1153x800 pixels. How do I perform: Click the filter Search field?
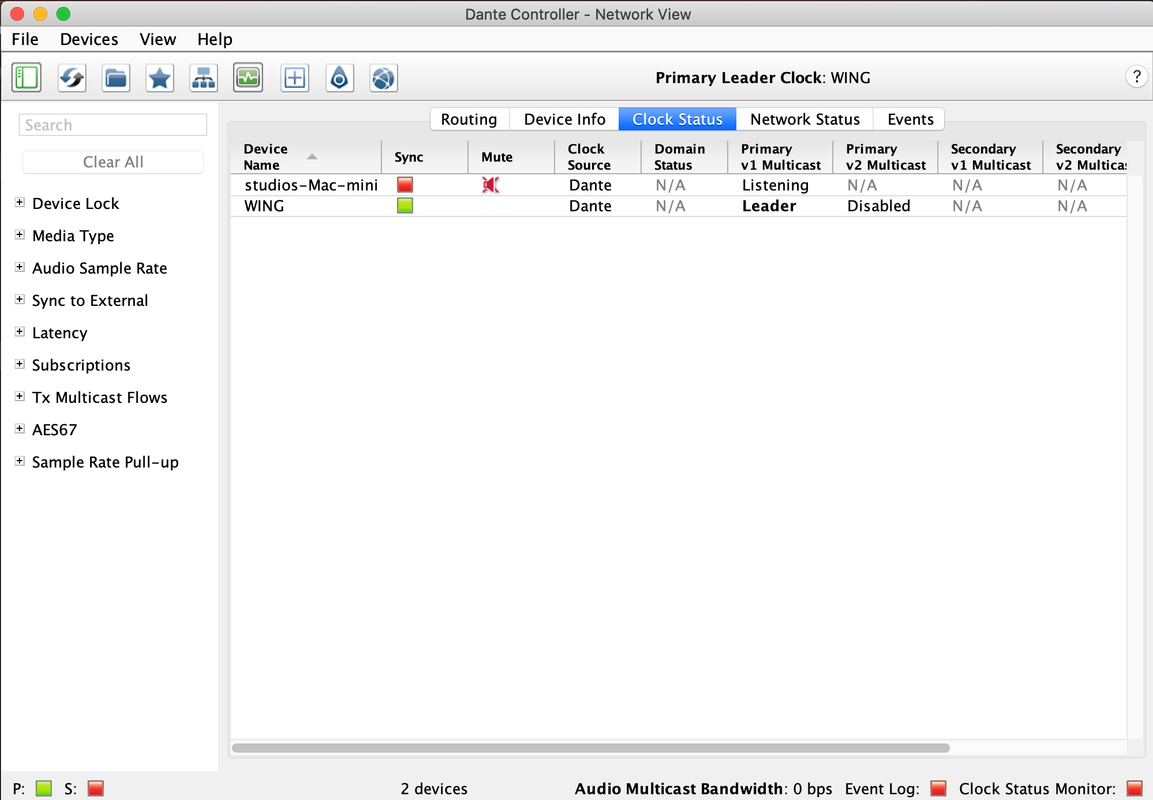[x=113, y=125]
